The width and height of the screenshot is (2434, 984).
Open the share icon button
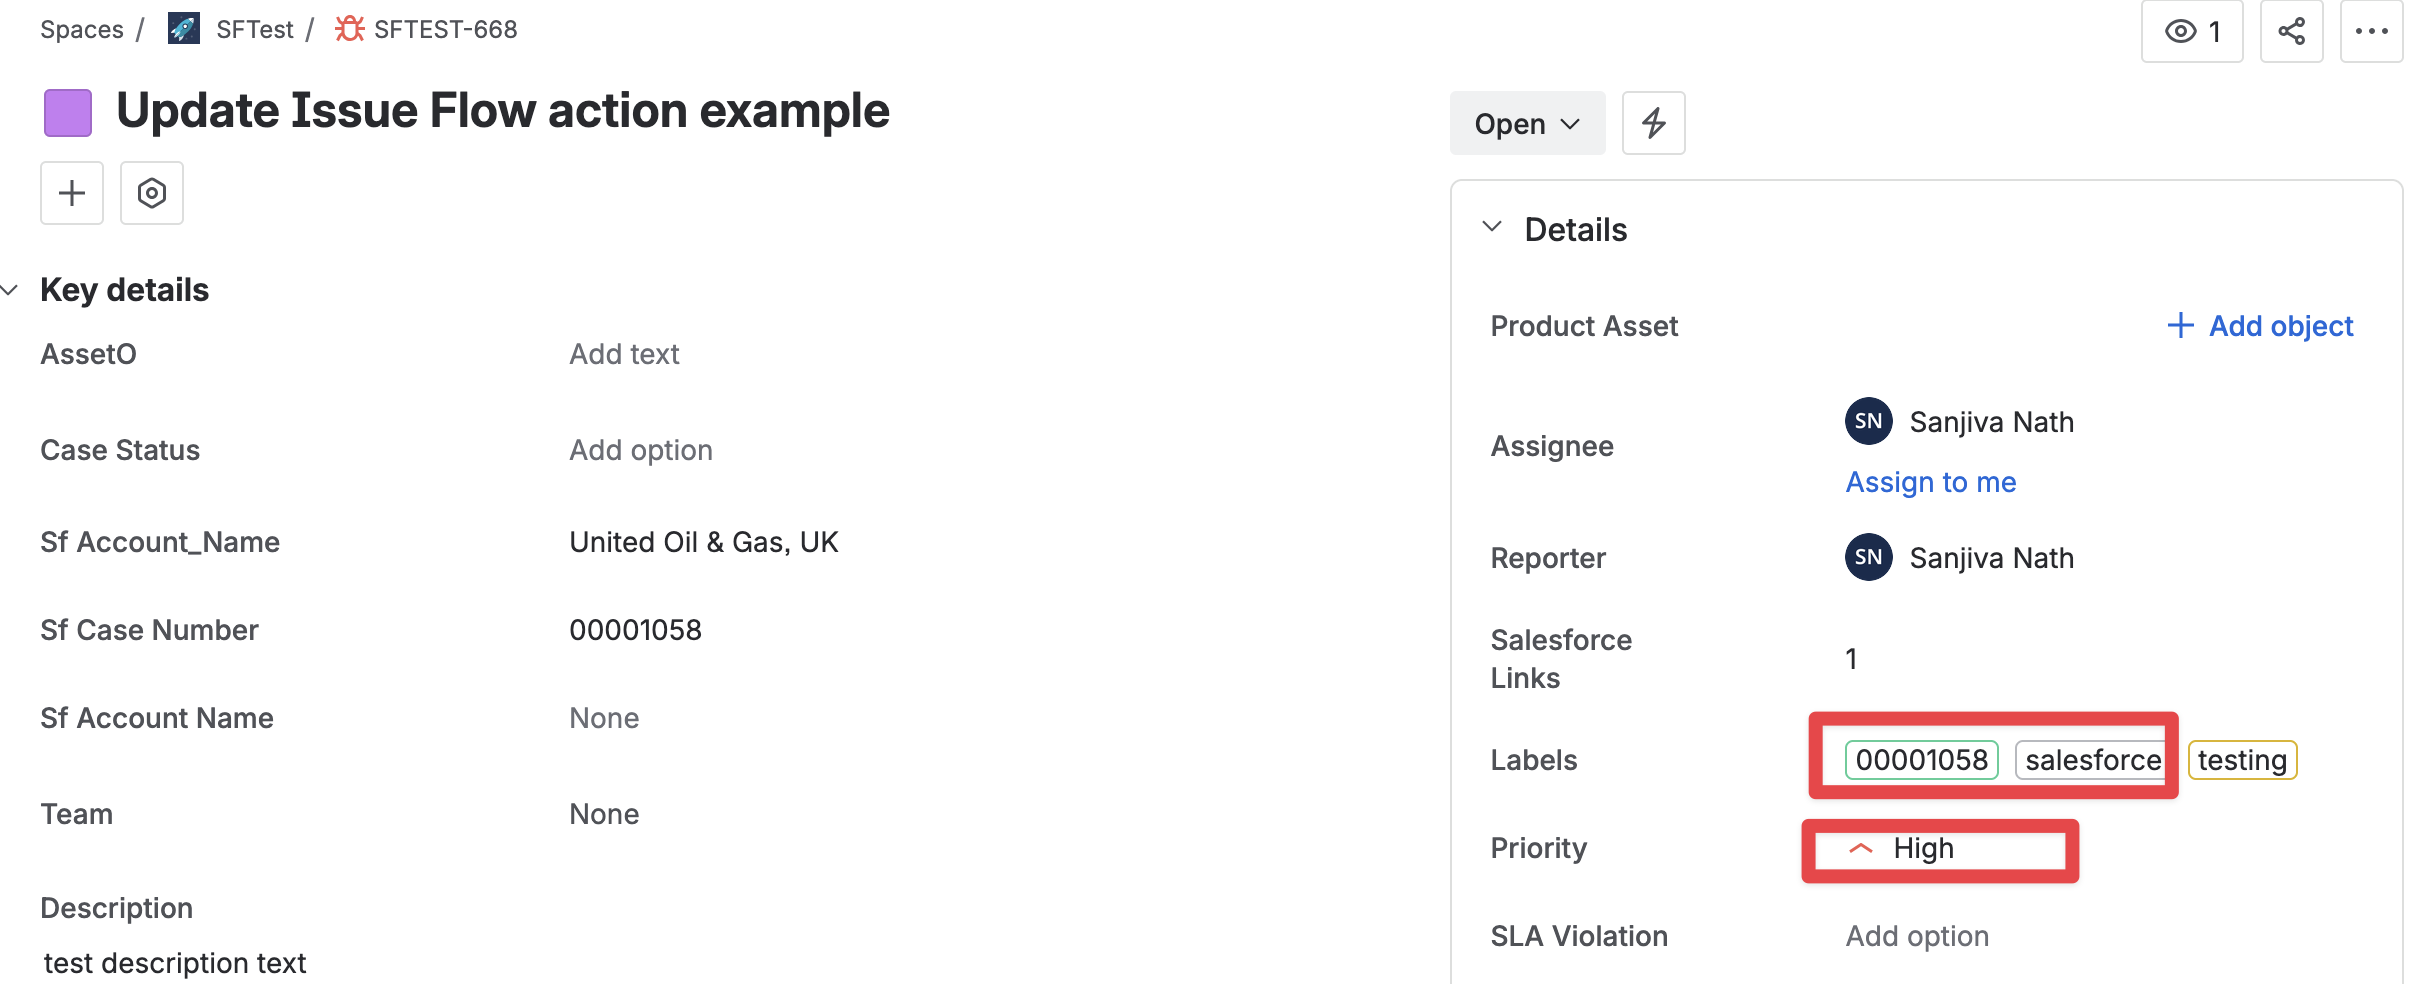[x=2291, y=31]
